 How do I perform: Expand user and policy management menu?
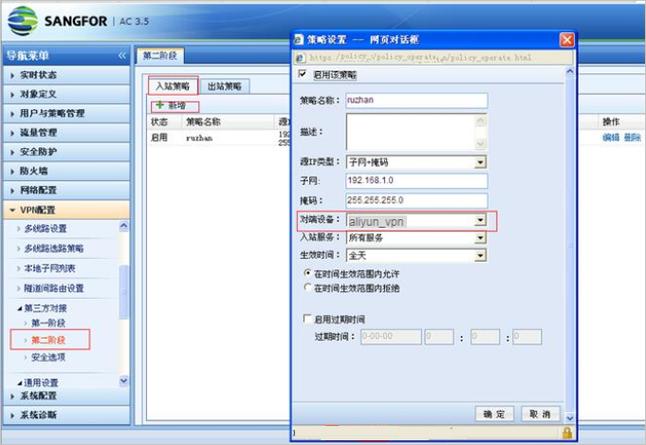(66, 113)
